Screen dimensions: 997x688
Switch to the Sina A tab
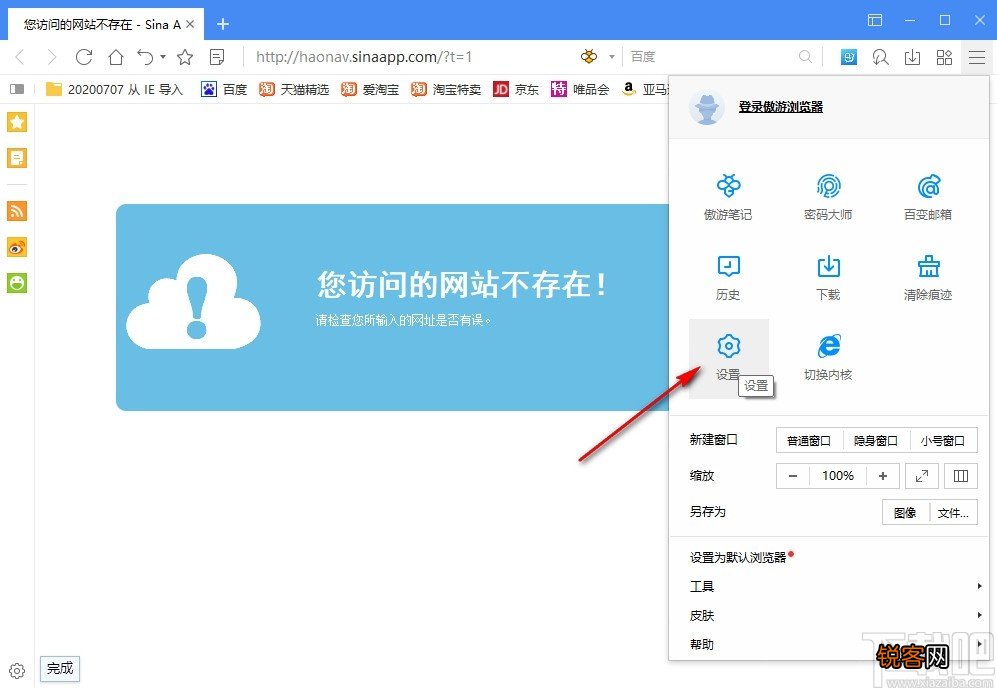102,24
